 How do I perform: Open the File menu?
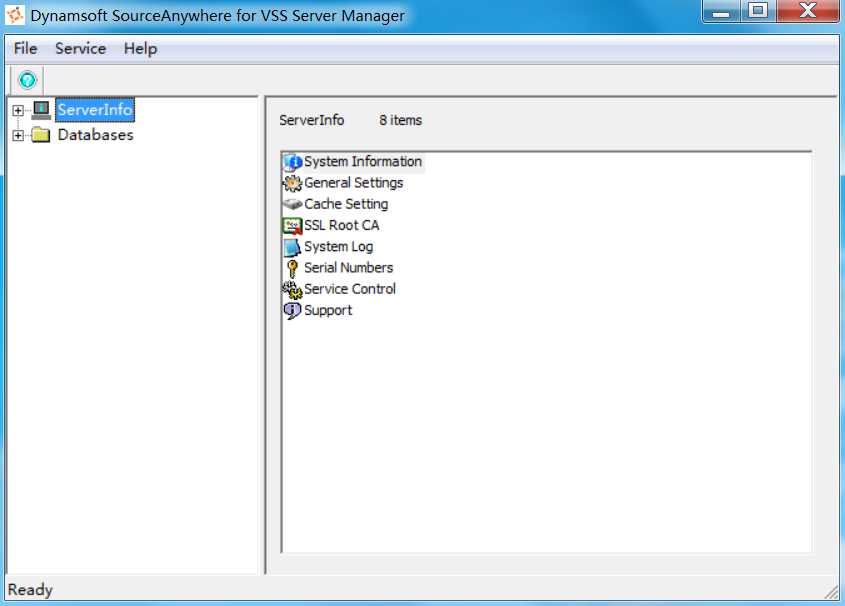[25, 48]
